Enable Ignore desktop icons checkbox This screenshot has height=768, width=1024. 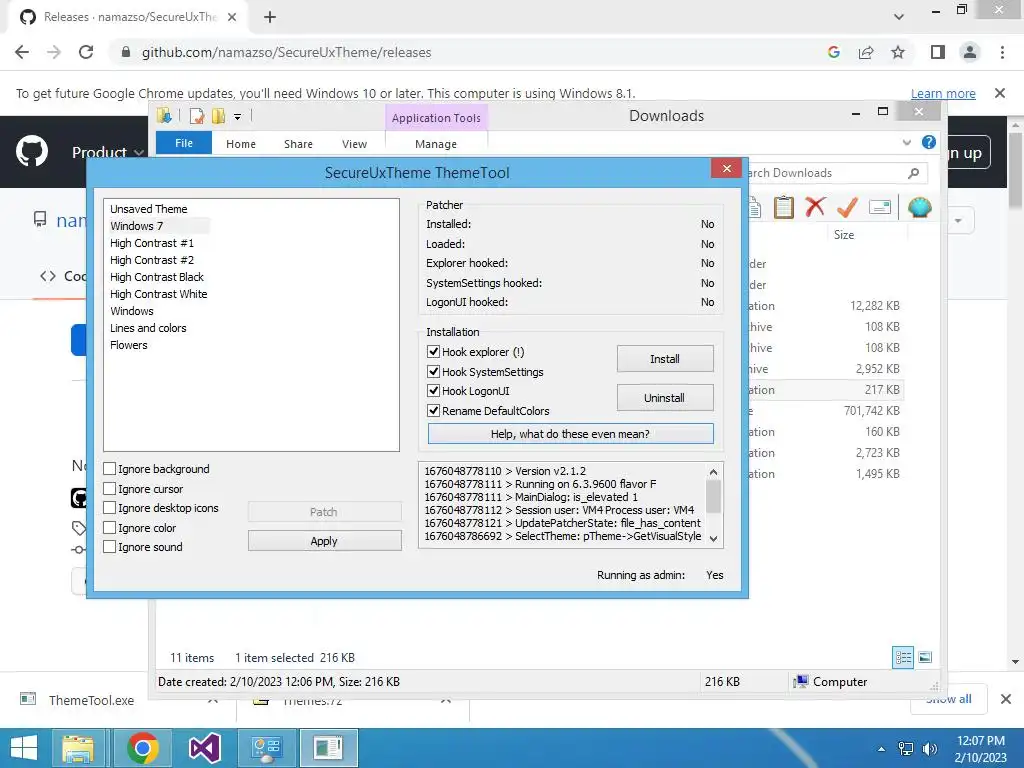point(110,508)
